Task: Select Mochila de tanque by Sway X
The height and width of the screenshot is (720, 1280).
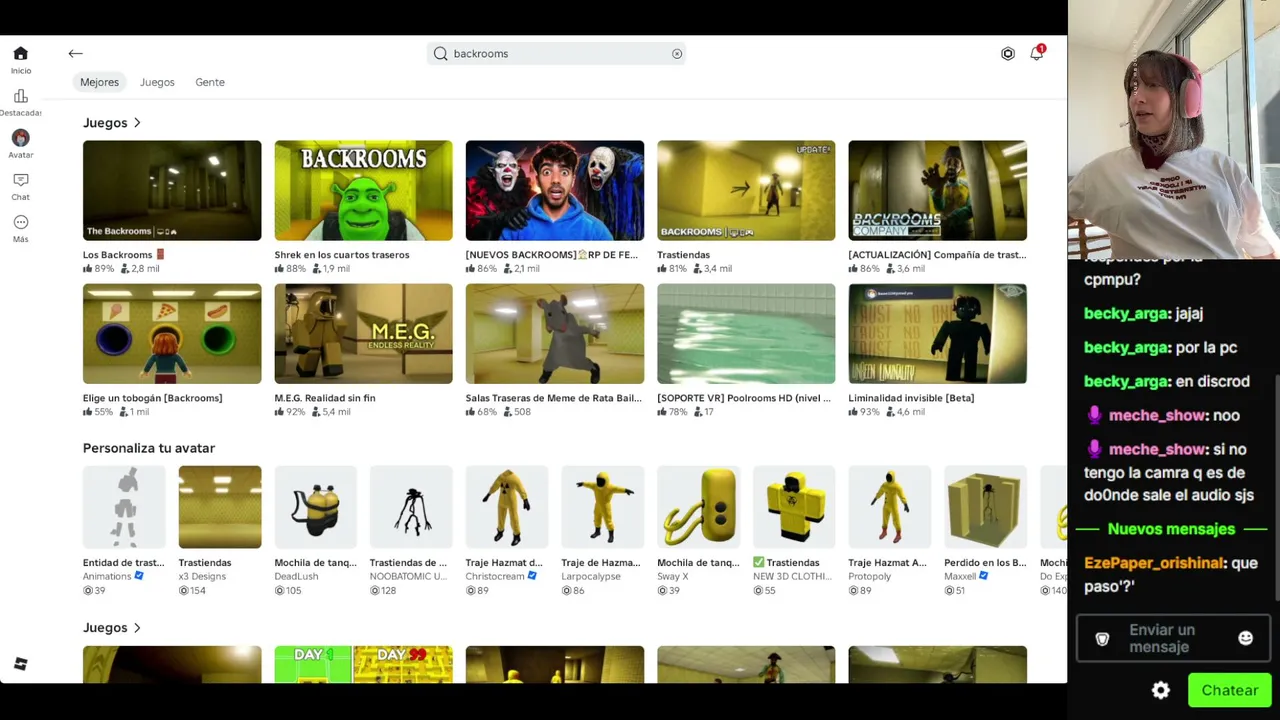Action: (x=698, y=507)
